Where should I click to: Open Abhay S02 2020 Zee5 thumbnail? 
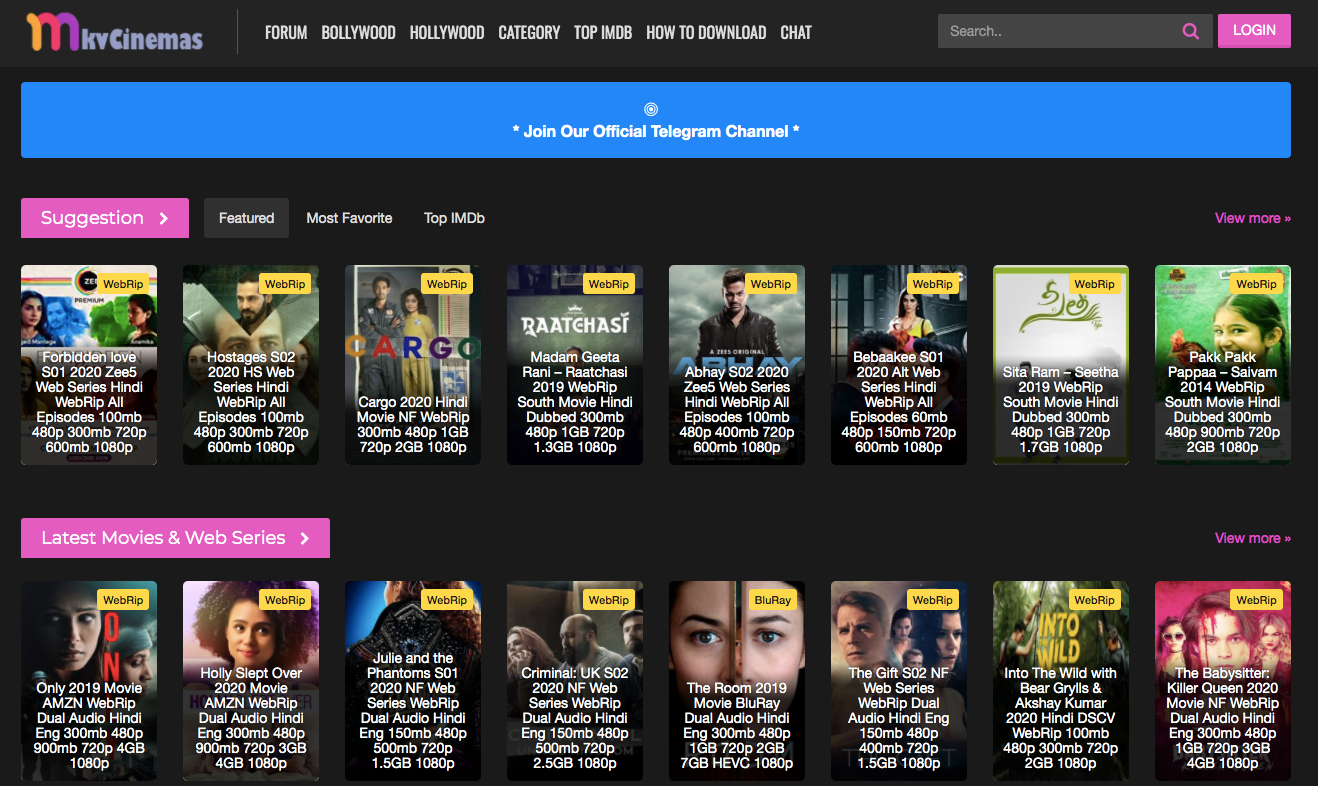737,365
